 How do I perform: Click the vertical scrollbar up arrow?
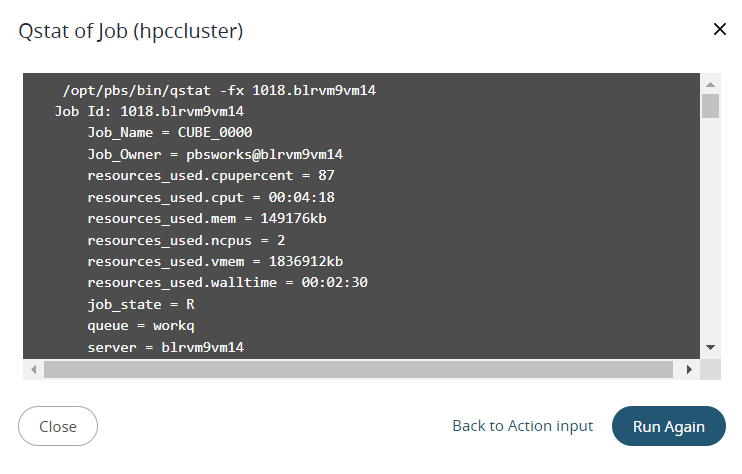710,83
